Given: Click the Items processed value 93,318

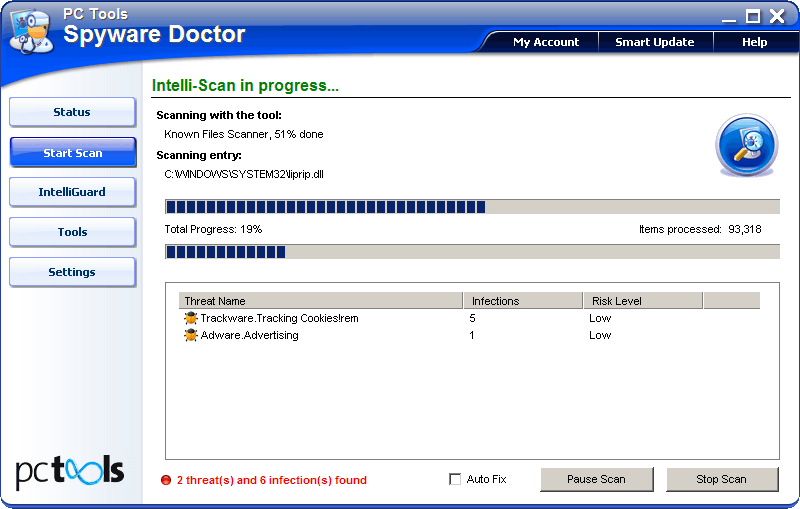Looking at the screenshot, I should (x=744, y=230).
